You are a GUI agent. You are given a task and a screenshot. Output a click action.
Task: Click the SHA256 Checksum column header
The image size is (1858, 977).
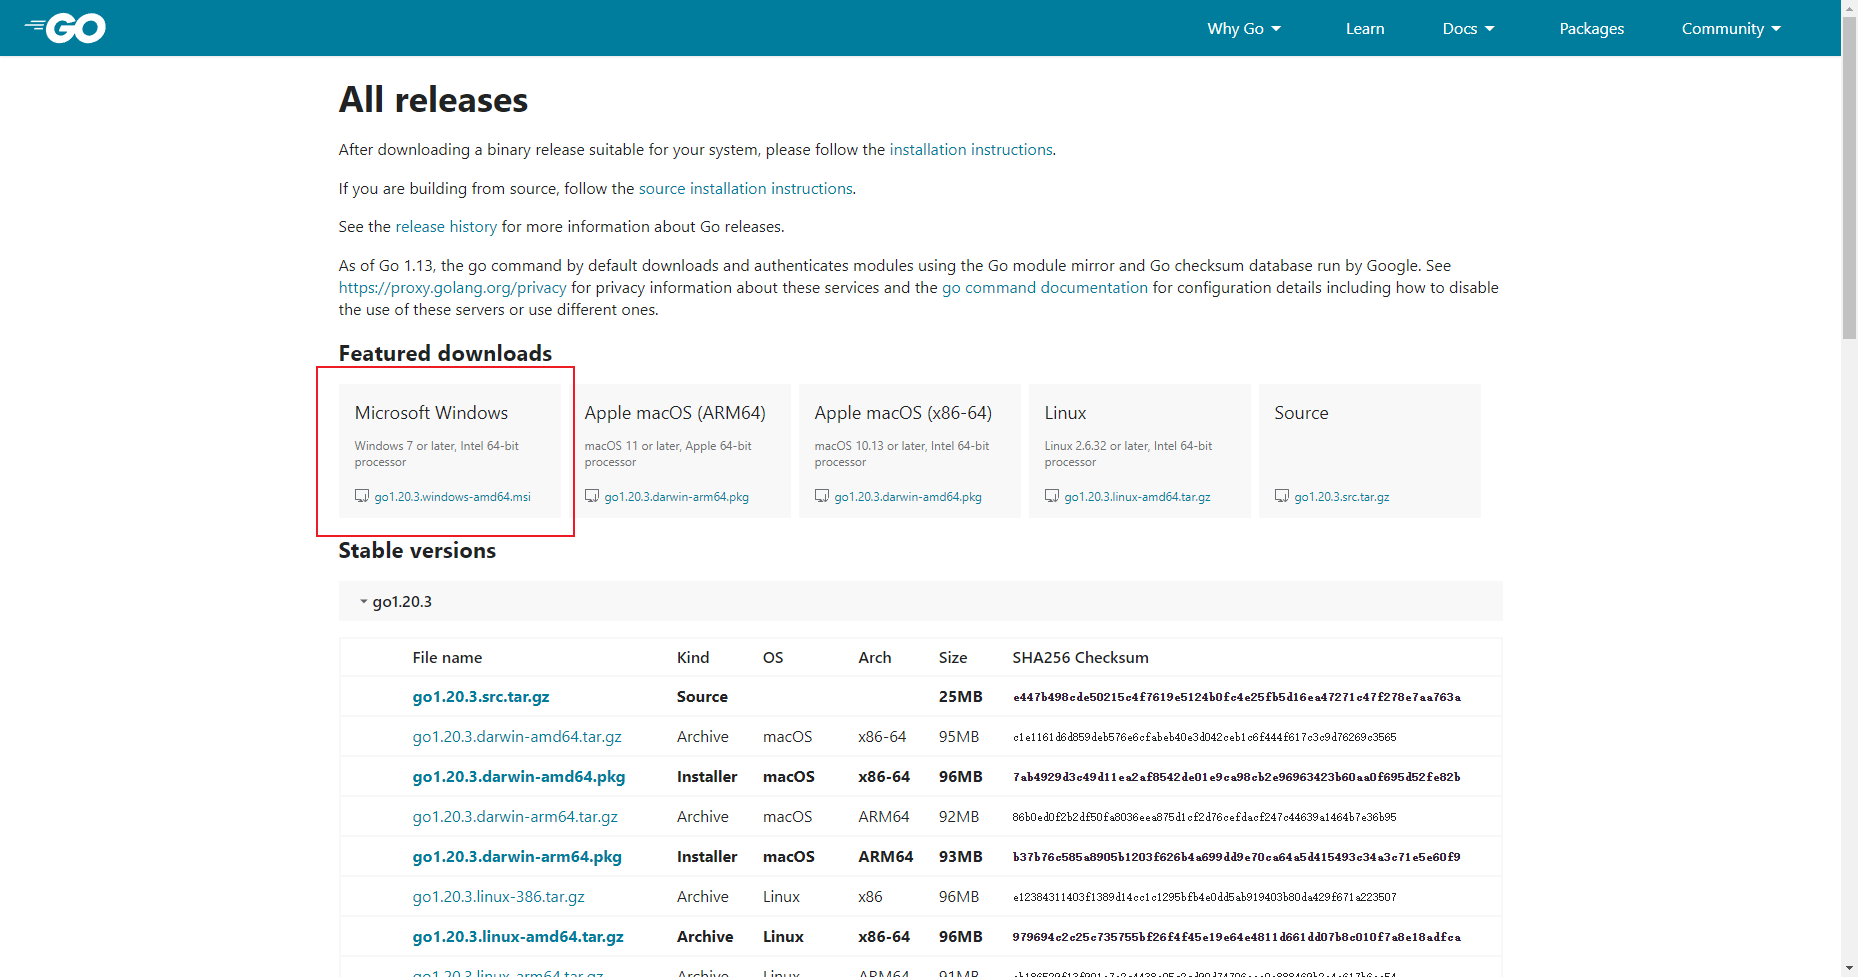1080,657
